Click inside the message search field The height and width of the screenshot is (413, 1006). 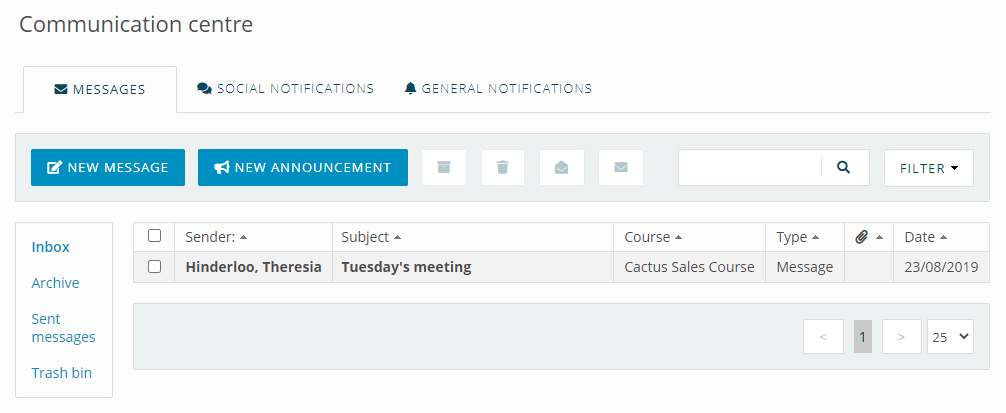[x=750, y=167]
